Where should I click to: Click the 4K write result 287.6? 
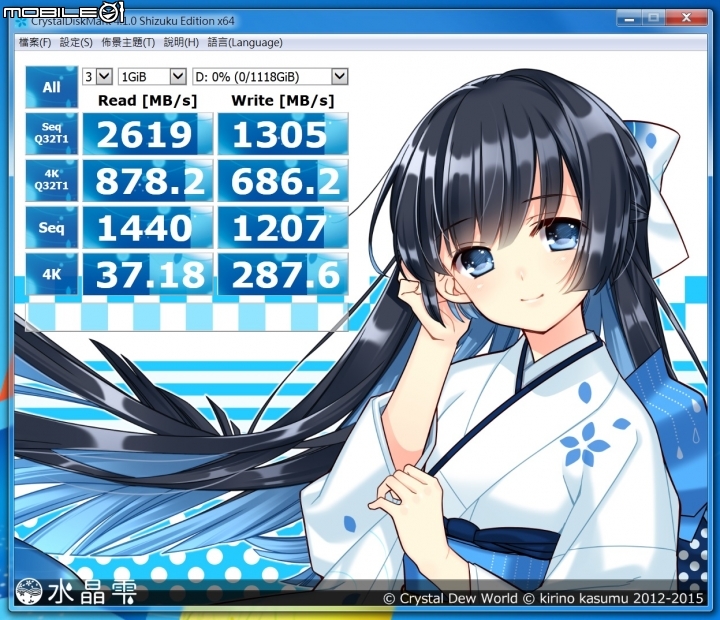[283, 274]
